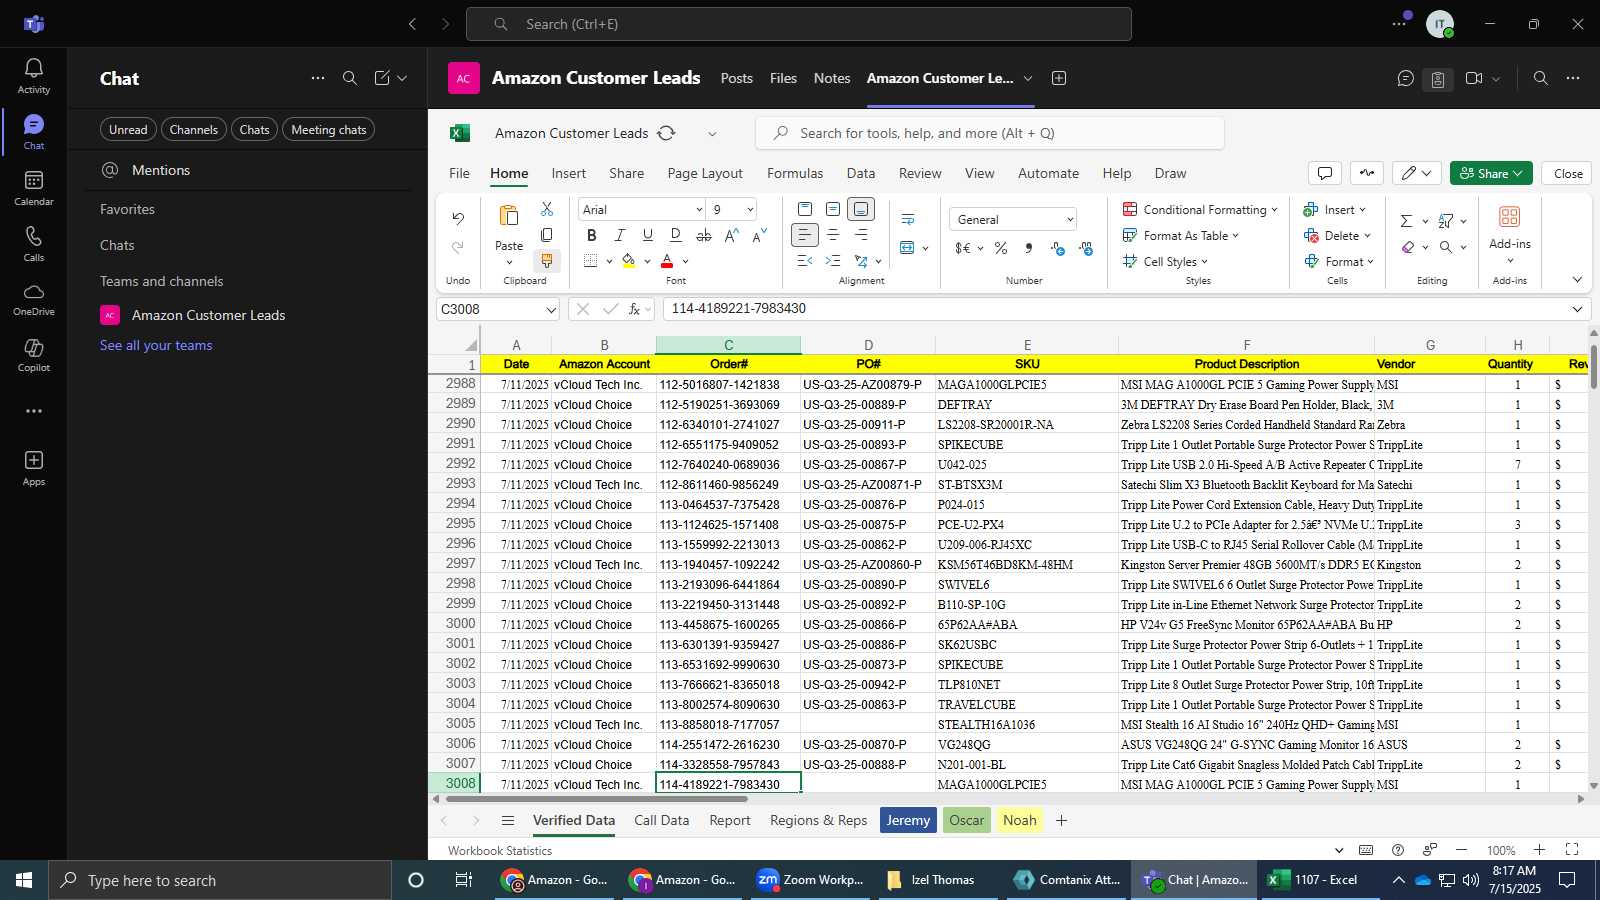This screenshot has height=900, width=1600.
Task: Toggle Bottom Align for cells
Action: pos(861,209)
